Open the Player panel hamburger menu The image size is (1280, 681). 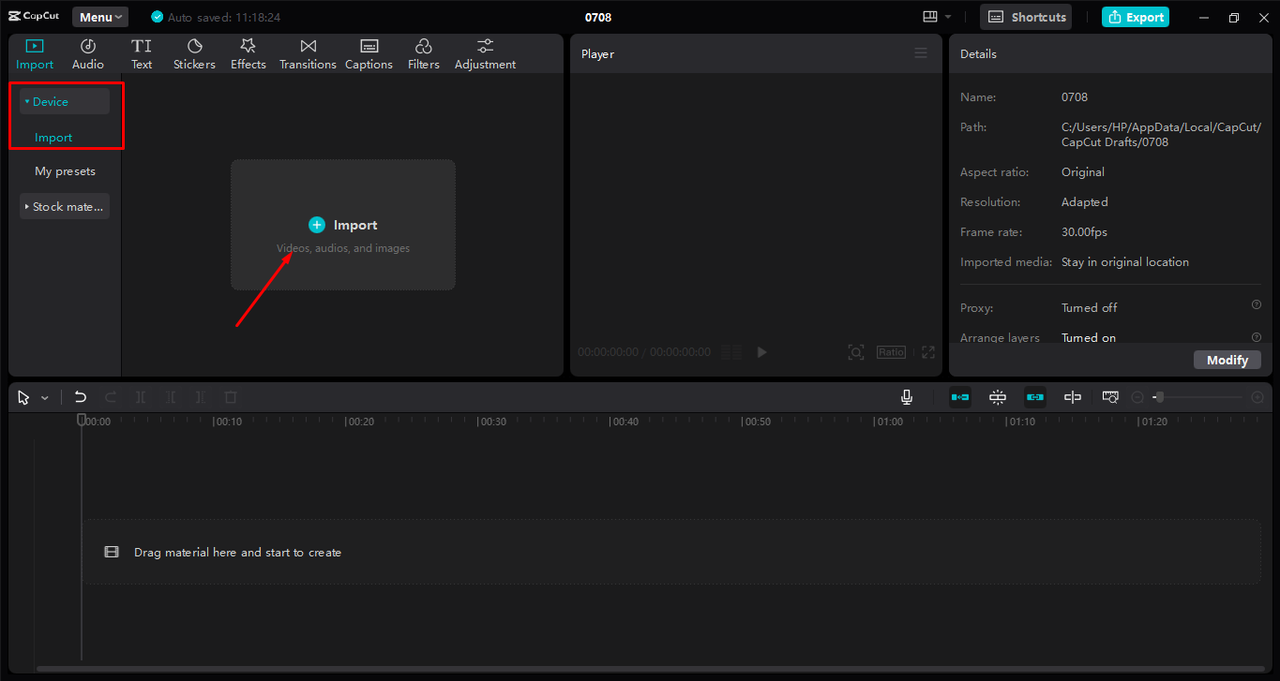[921, 54]
